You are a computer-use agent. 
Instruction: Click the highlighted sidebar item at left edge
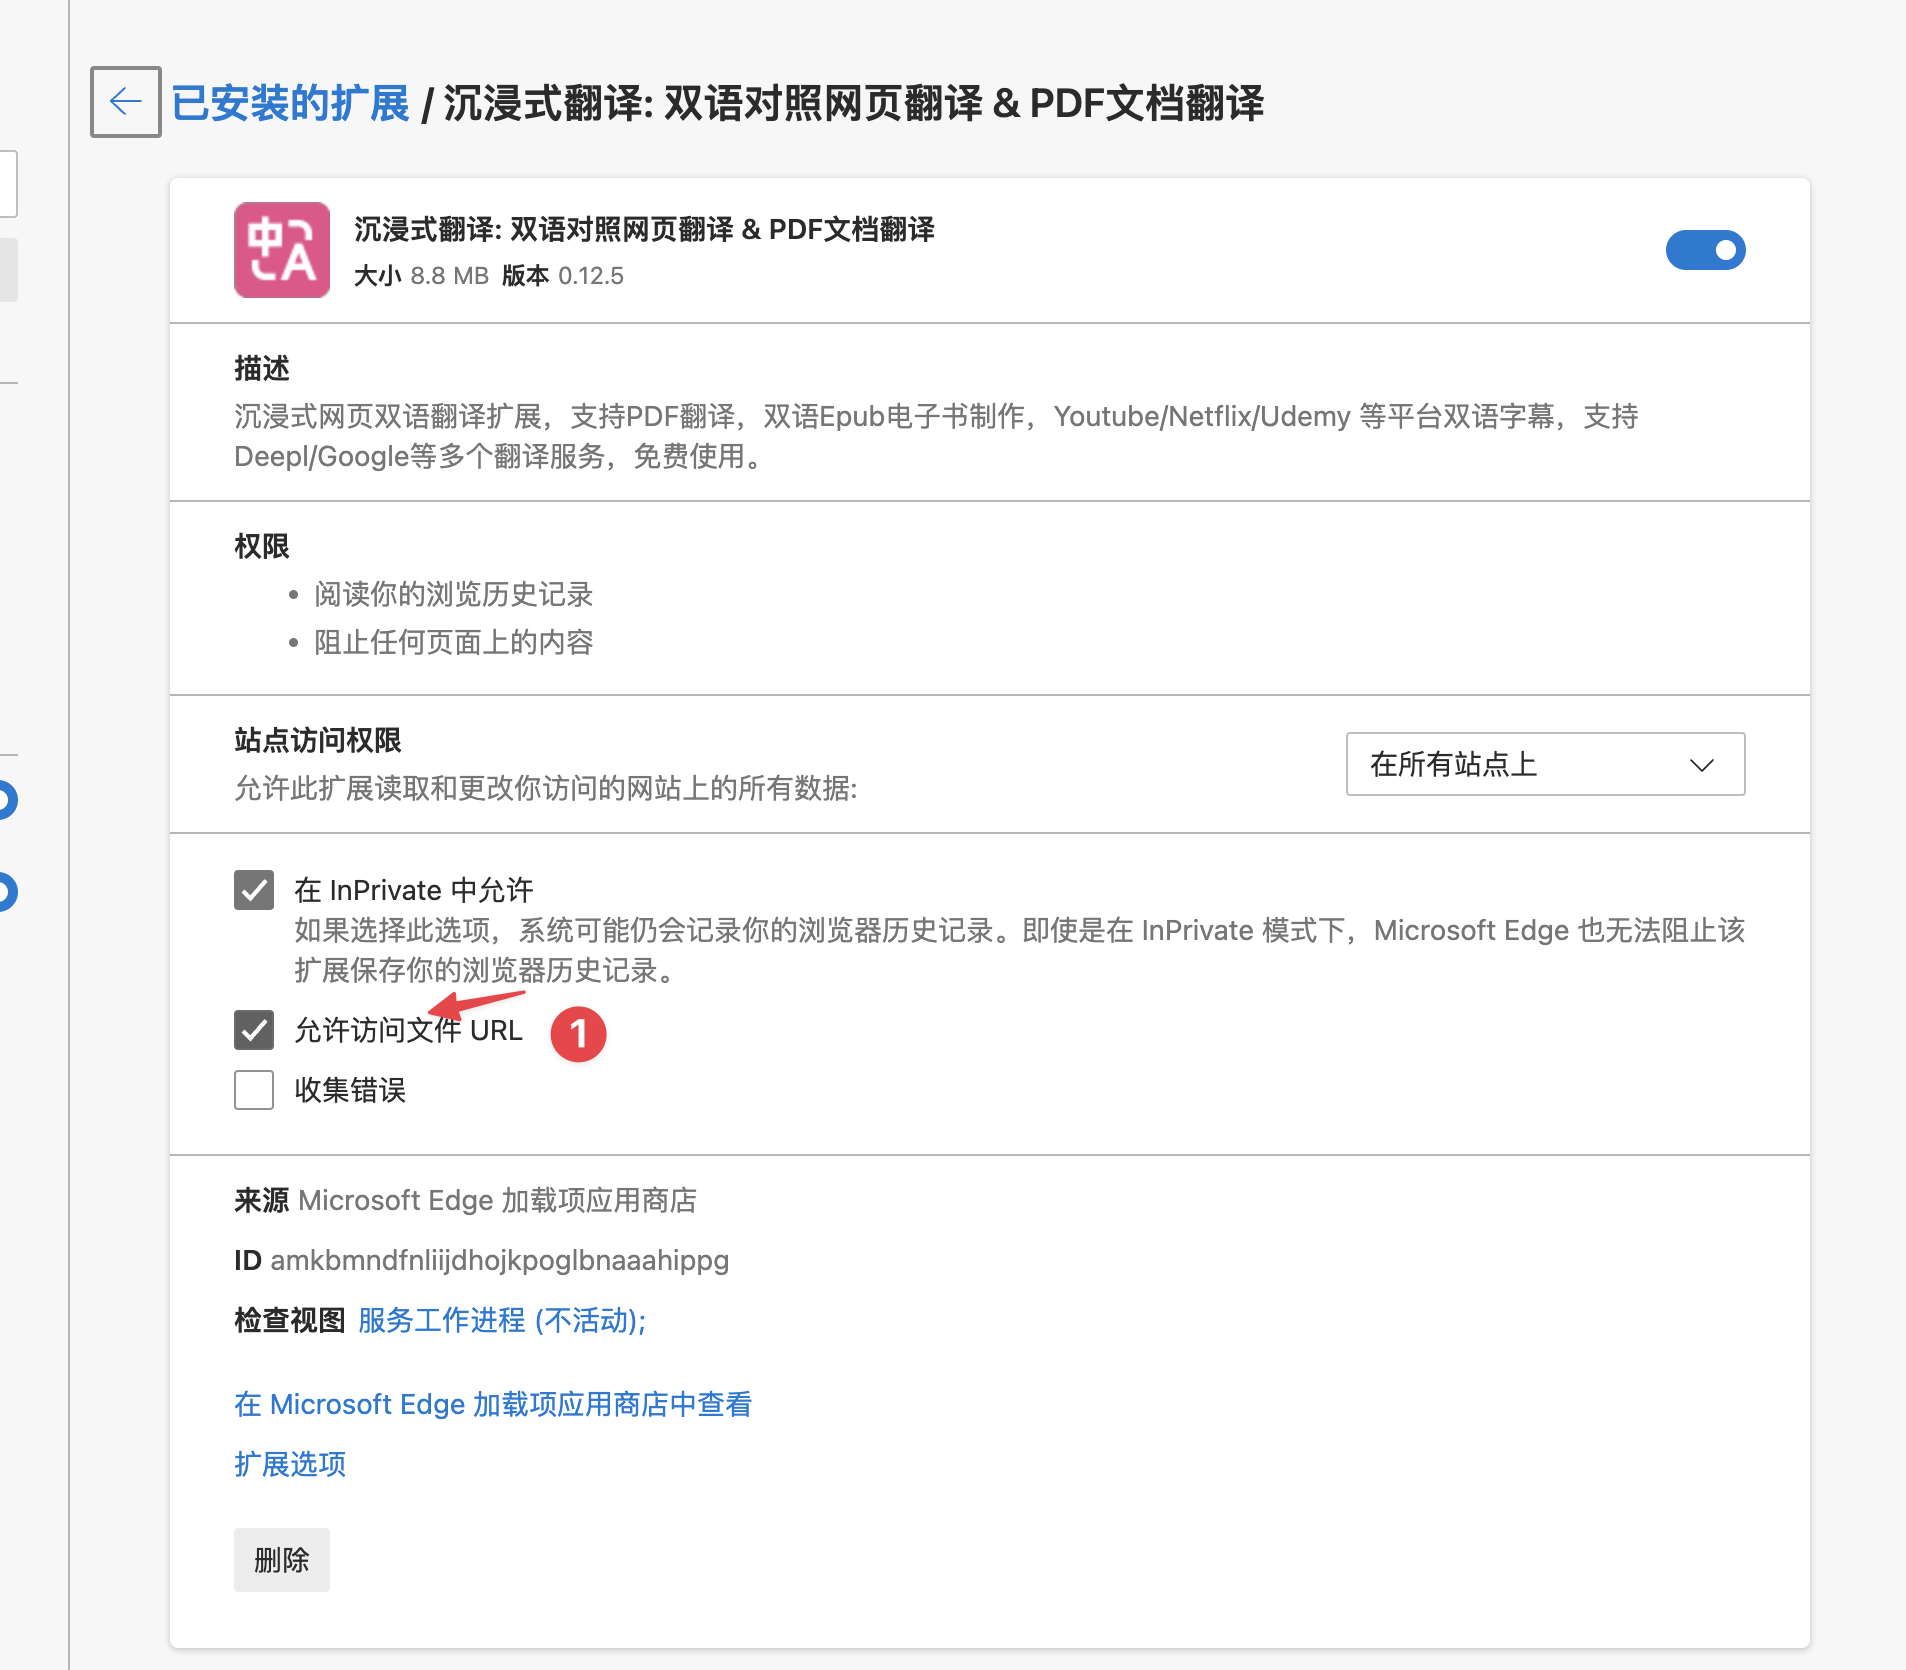(8, 269)
